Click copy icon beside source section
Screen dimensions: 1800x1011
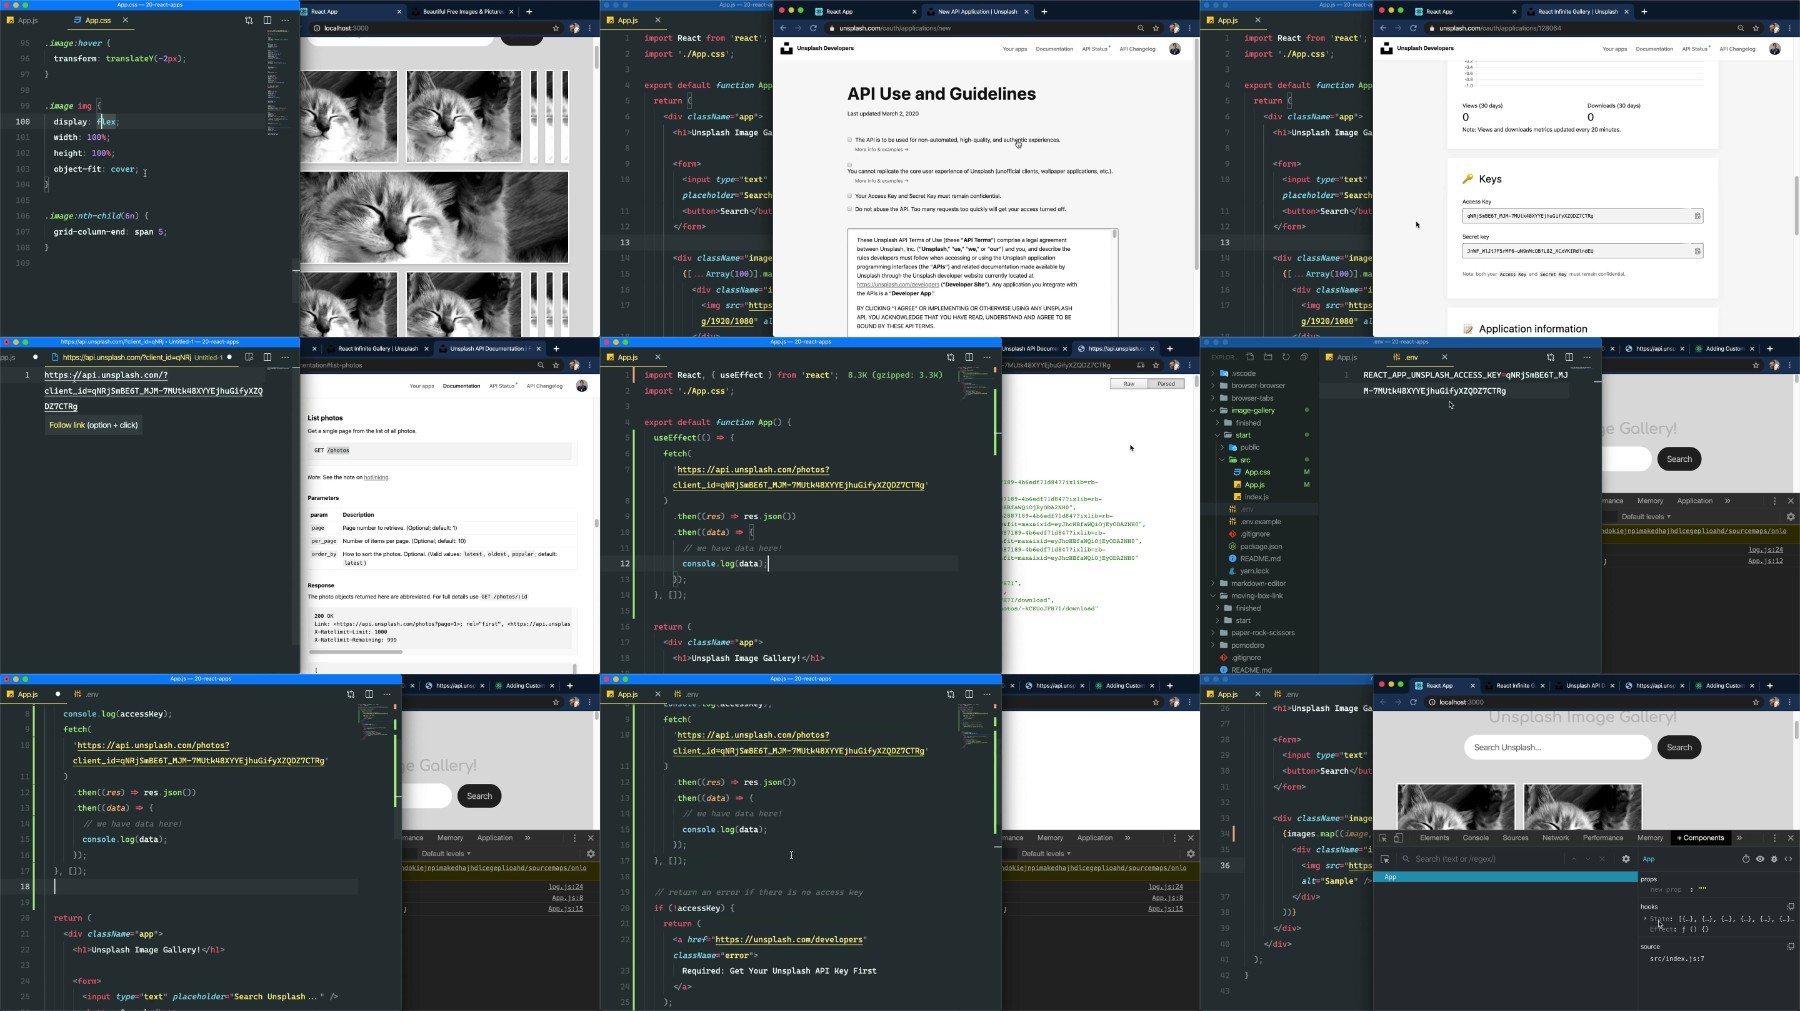tap(1790, 946)
